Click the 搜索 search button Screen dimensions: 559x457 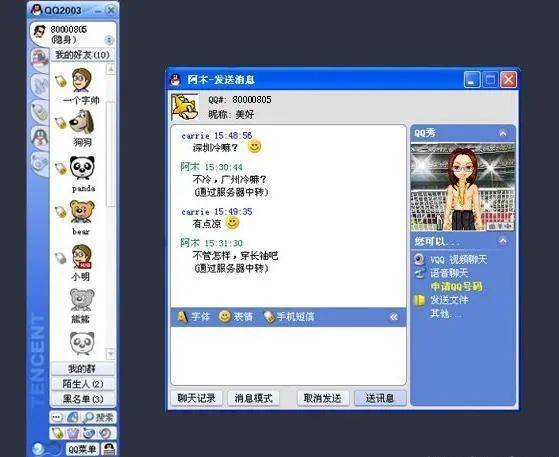coord(98,417)
